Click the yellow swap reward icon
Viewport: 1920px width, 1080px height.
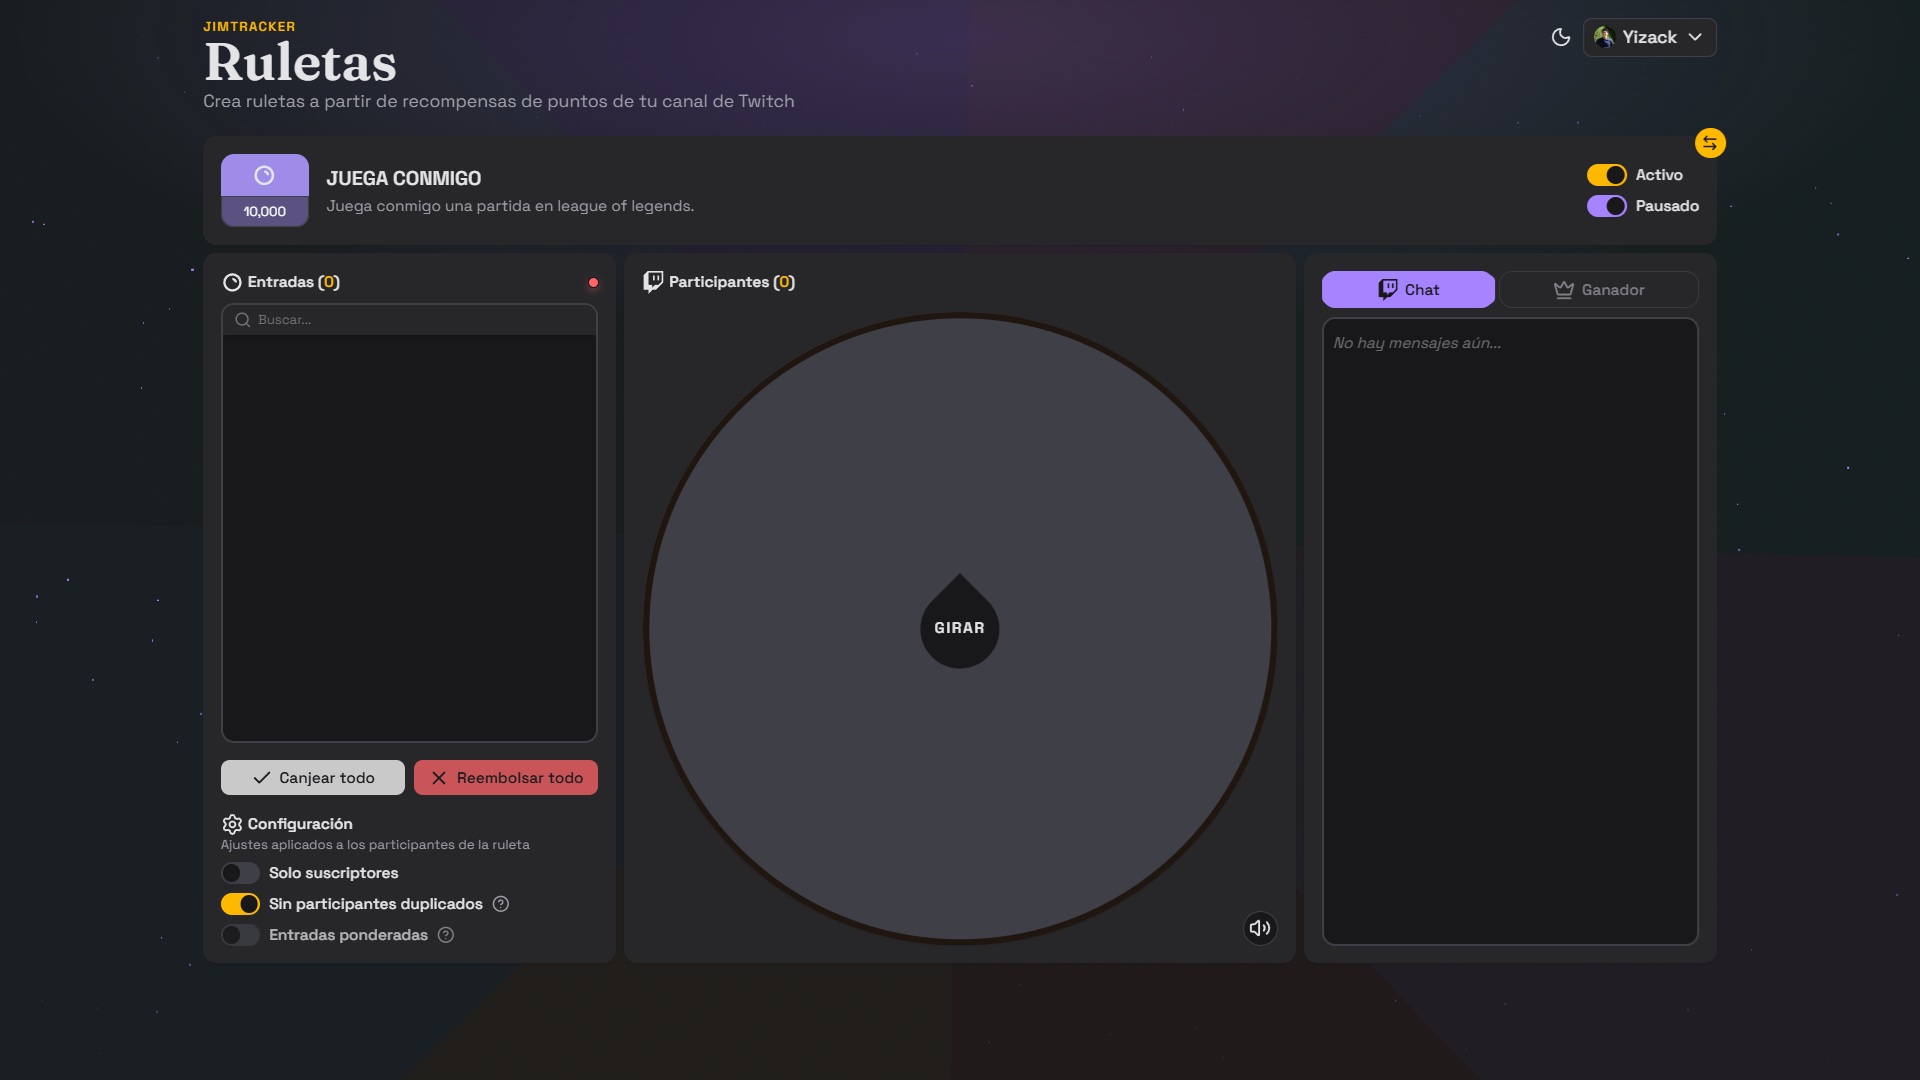coord(1710,143)
